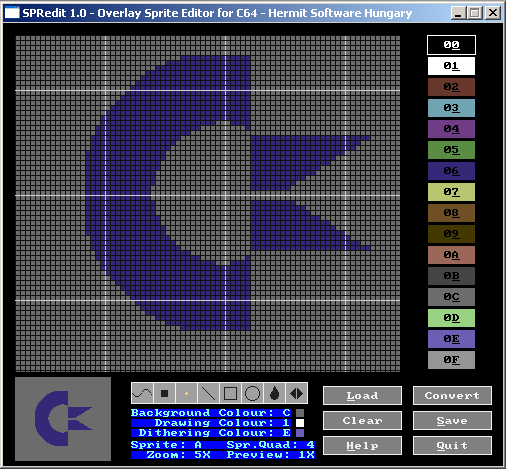The image size is (506, 469).
Task: Select the flood fill drop tool
Action: tap(274, 393)
